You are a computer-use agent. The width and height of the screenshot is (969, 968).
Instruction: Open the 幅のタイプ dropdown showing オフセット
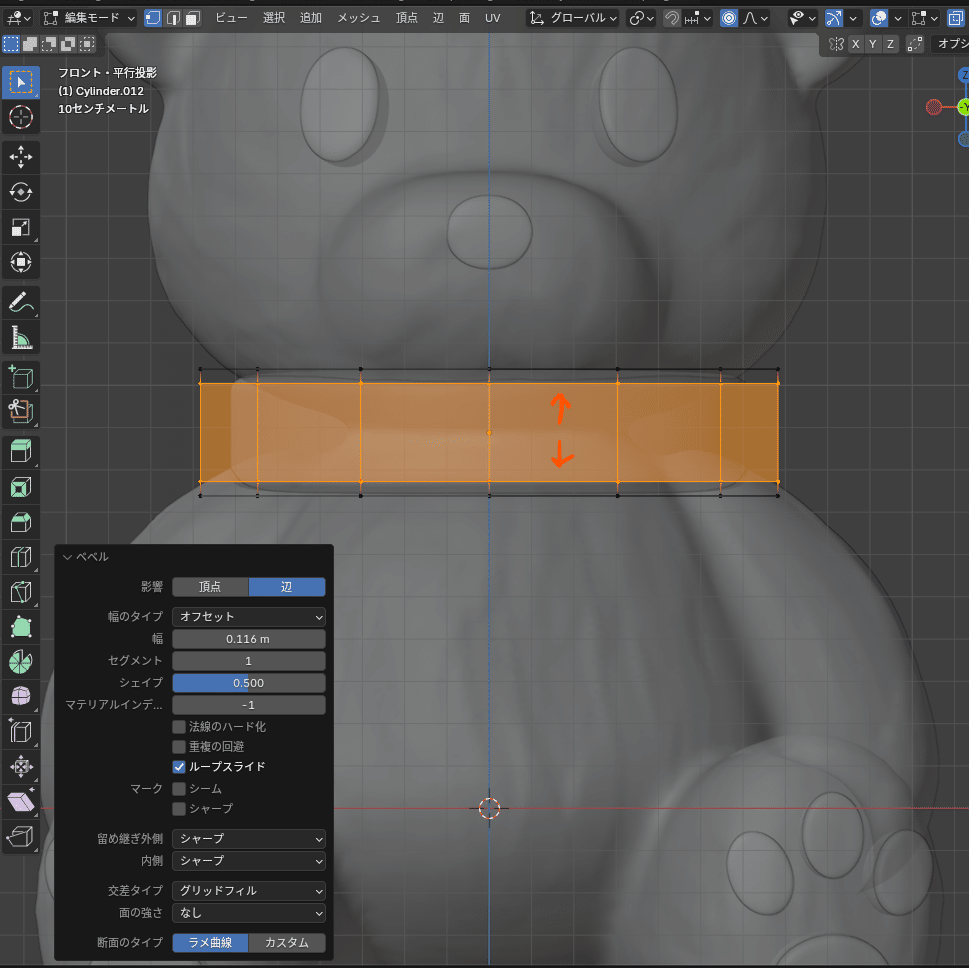coord(248,616)
